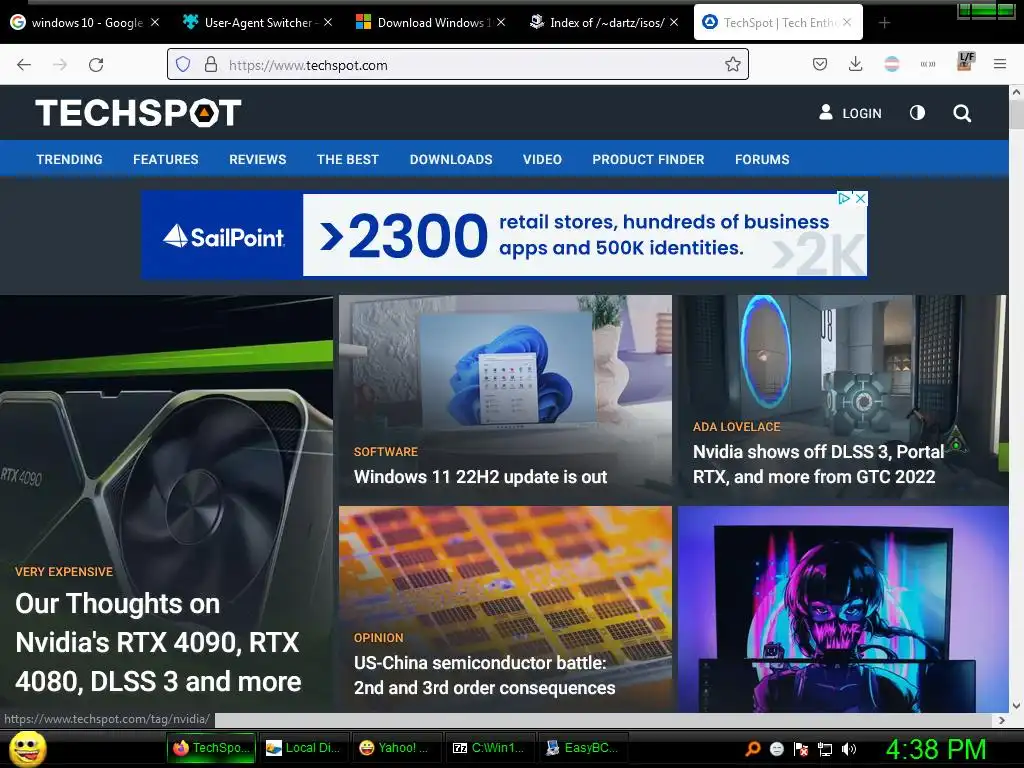Open the Nvidia DLSS 3 Portal RTX article

tap(818, 464)
